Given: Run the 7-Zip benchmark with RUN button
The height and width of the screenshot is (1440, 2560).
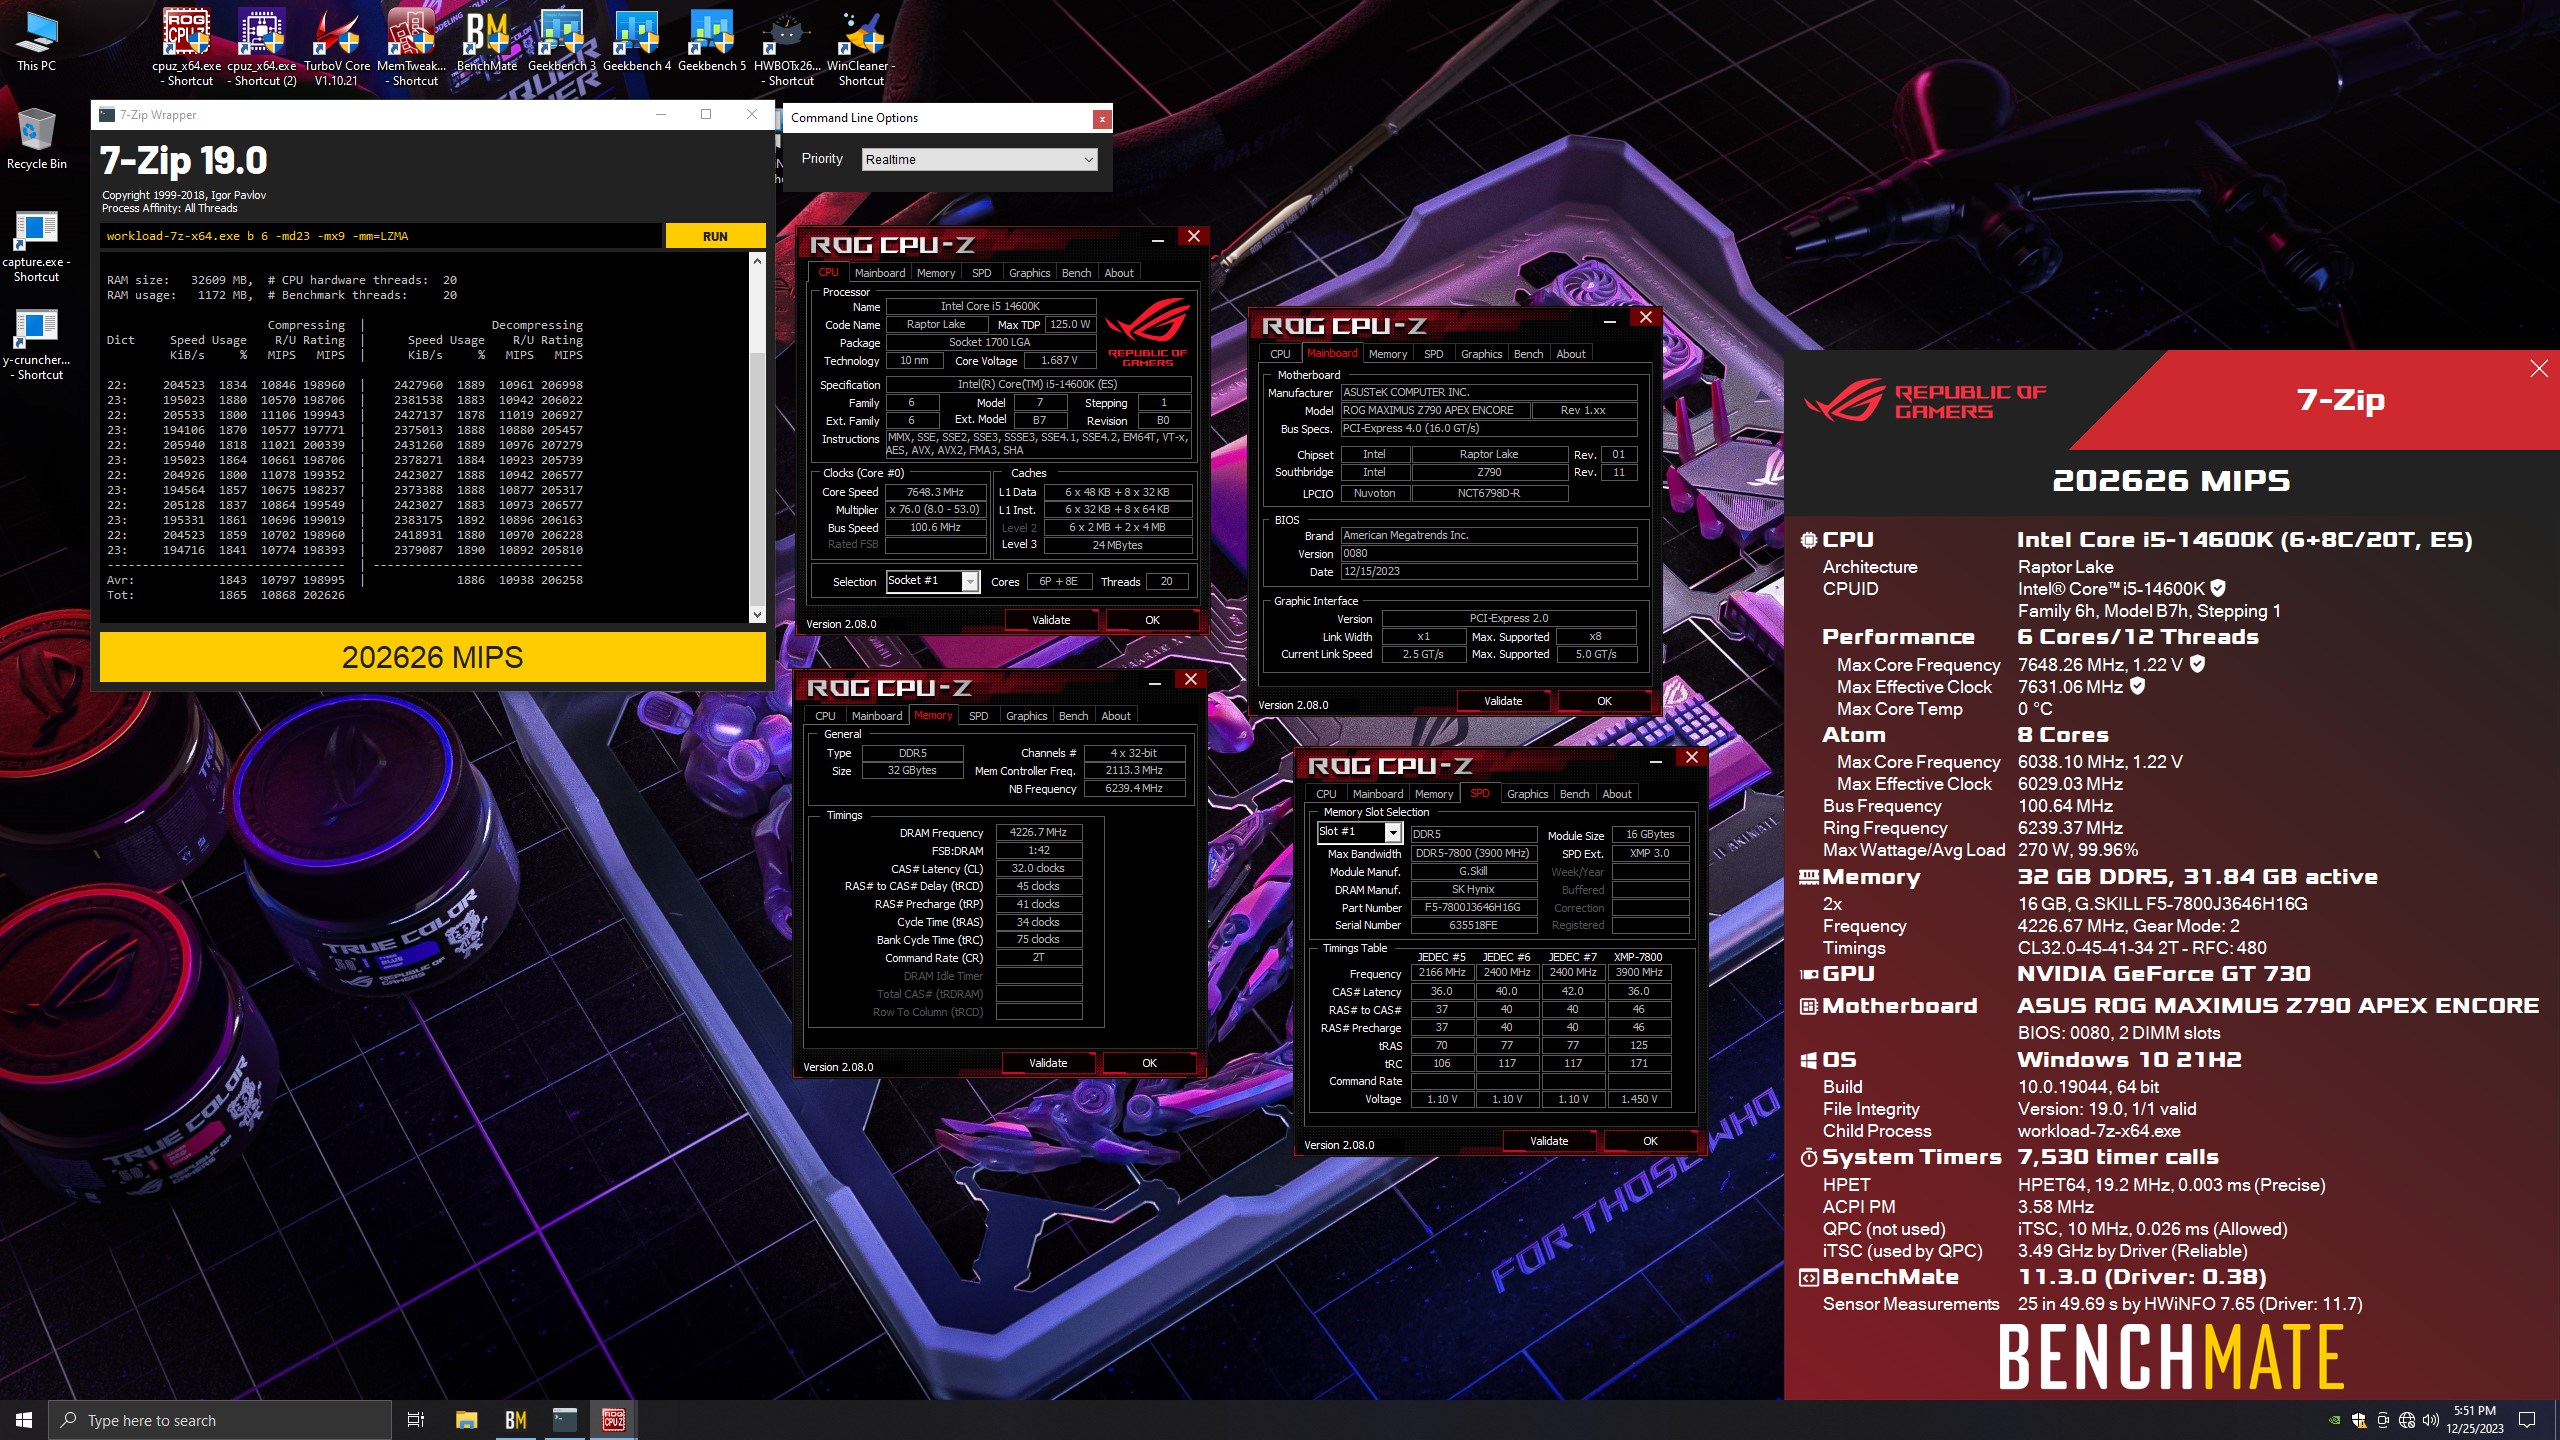Looking at the screenshot, I should point(715,236).
